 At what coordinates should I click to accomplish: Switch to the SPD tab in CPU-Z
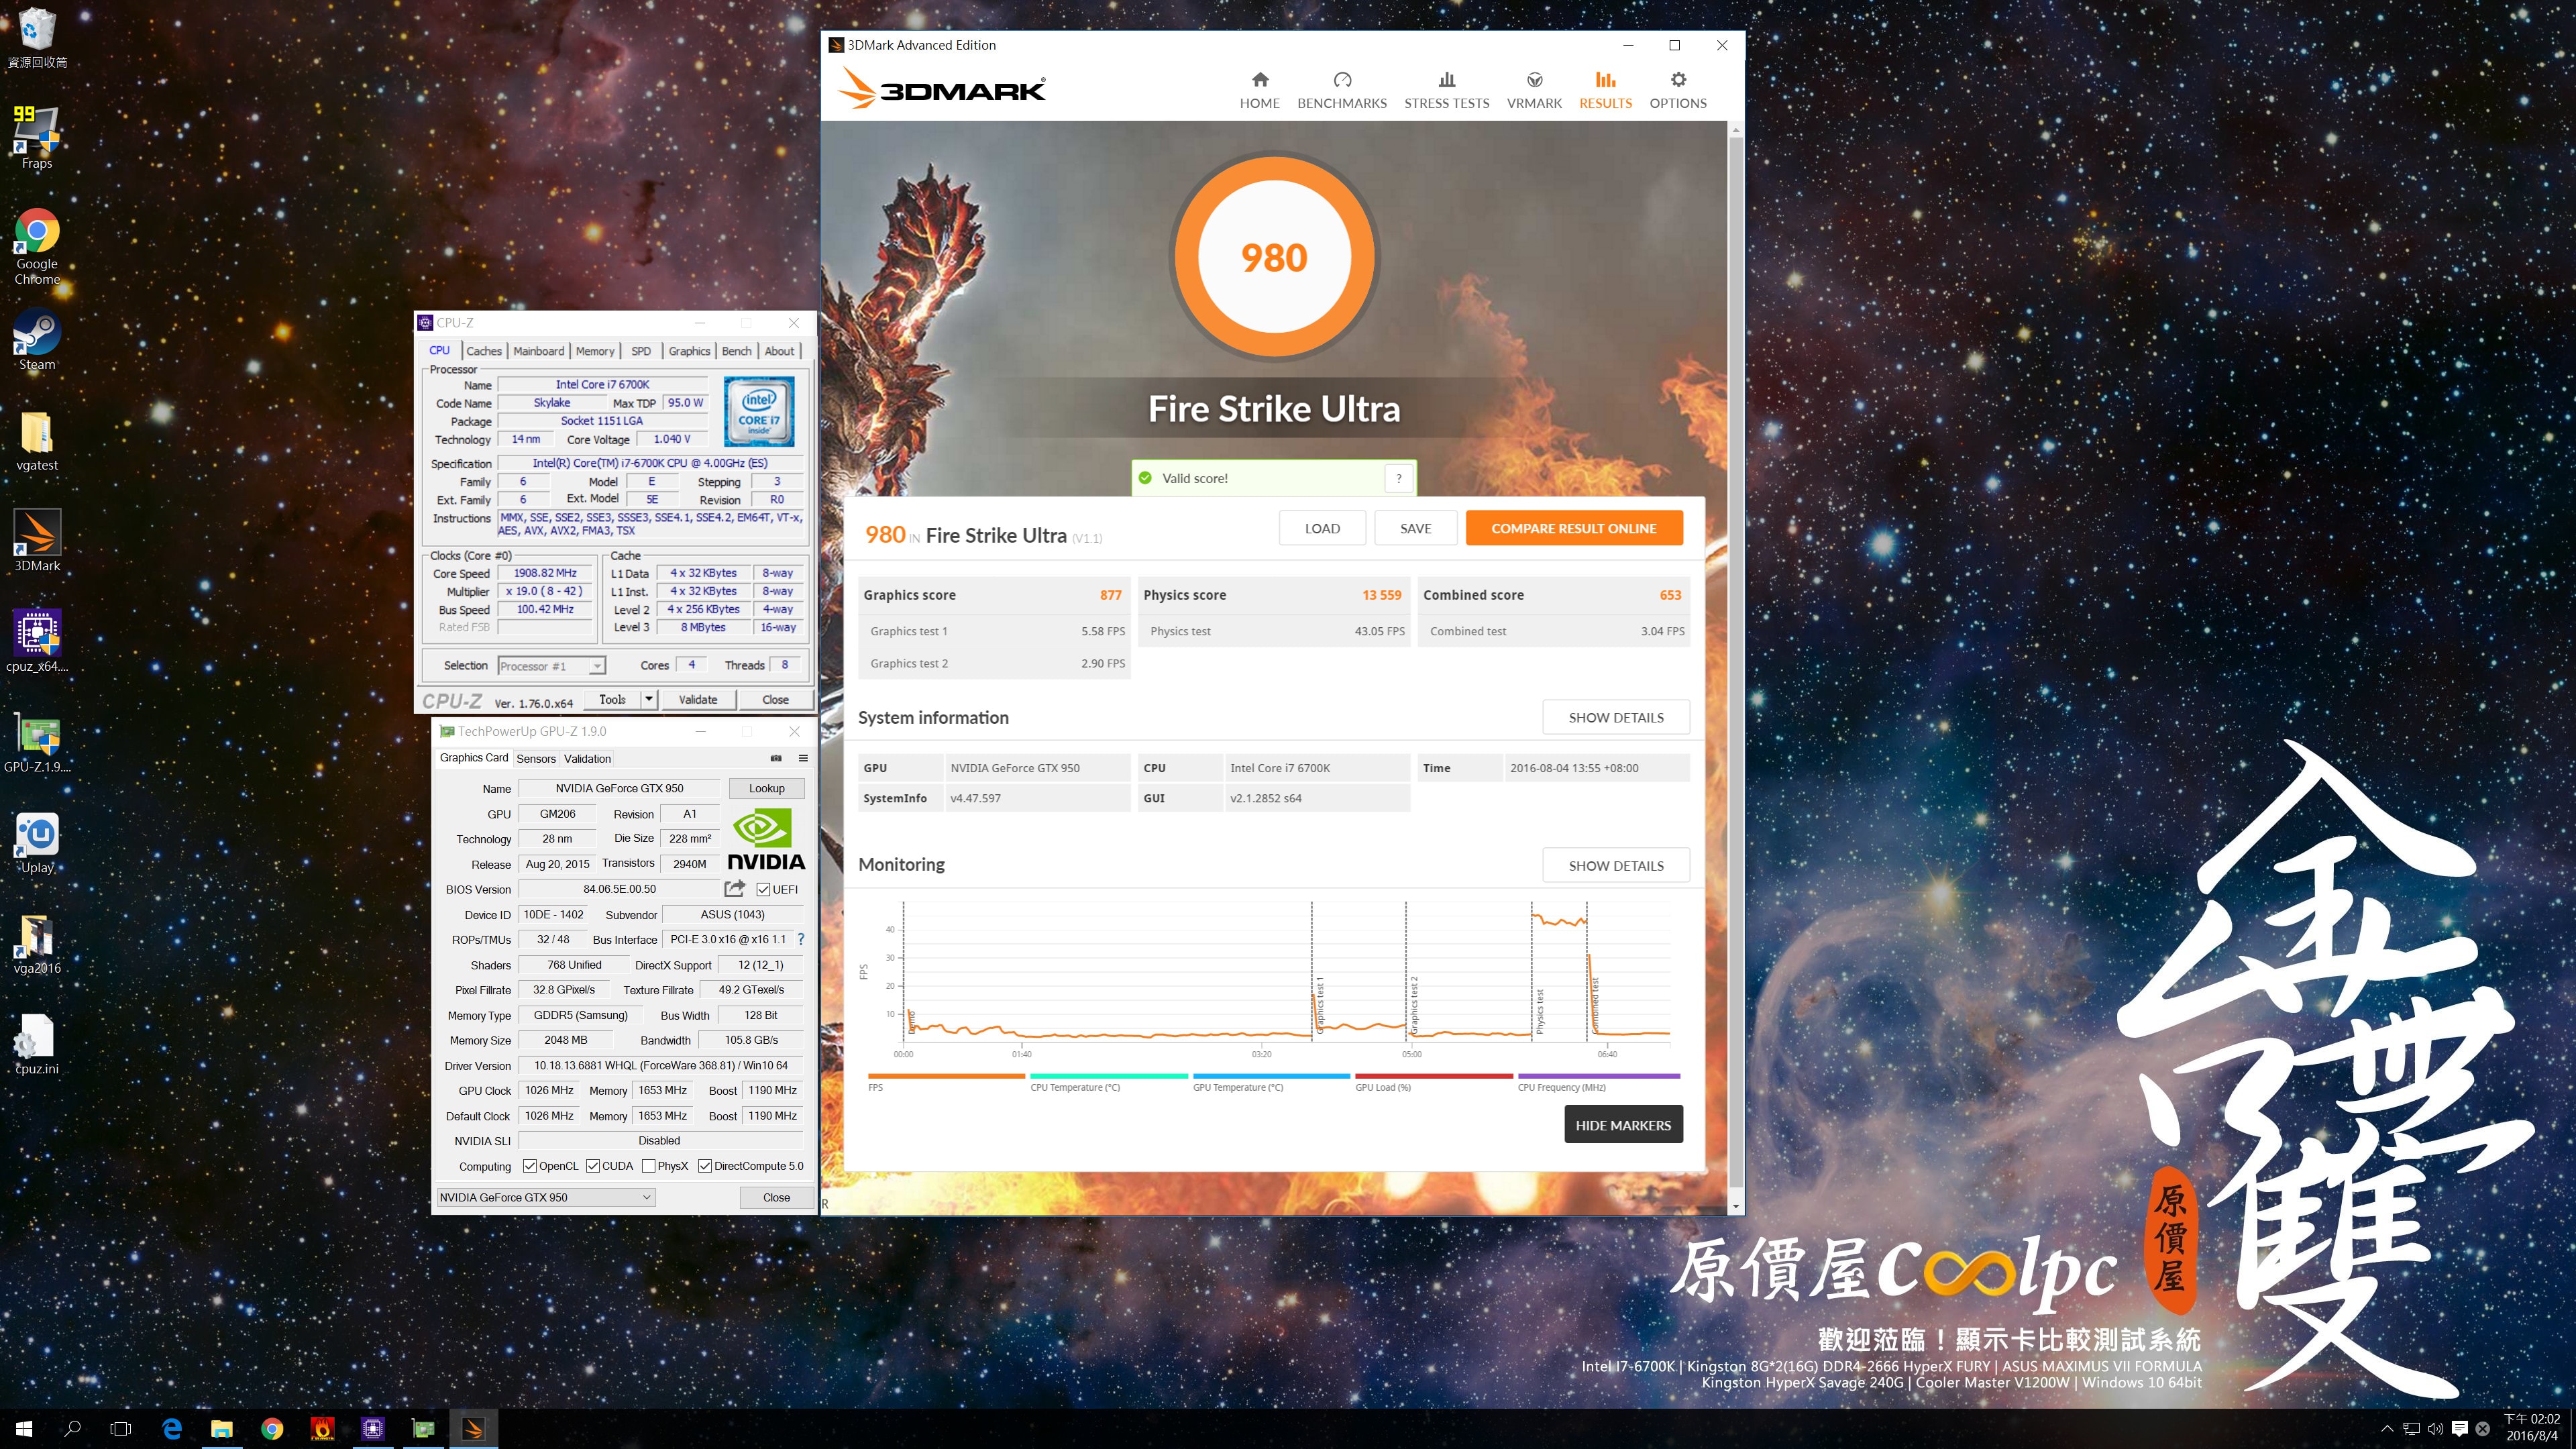(641, 351)
